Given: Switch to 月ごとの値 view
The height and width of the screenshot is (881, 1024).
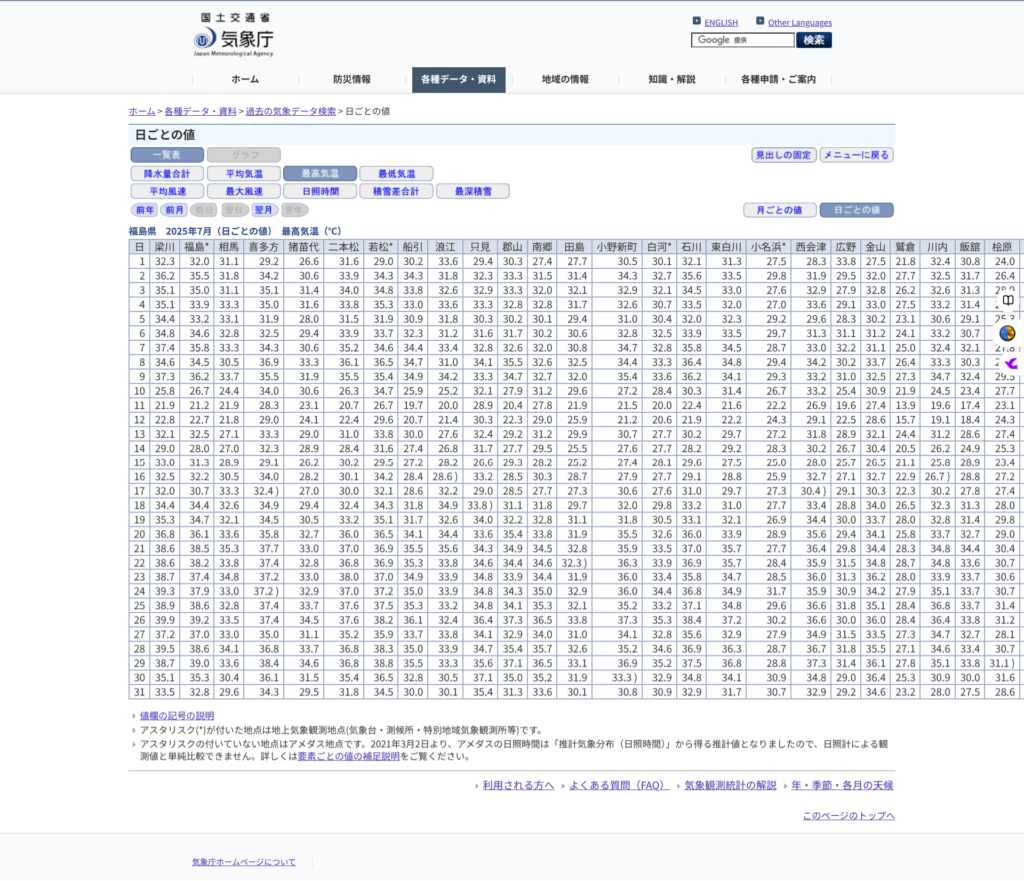Looking at the screenshot, I should pos(779,210).
